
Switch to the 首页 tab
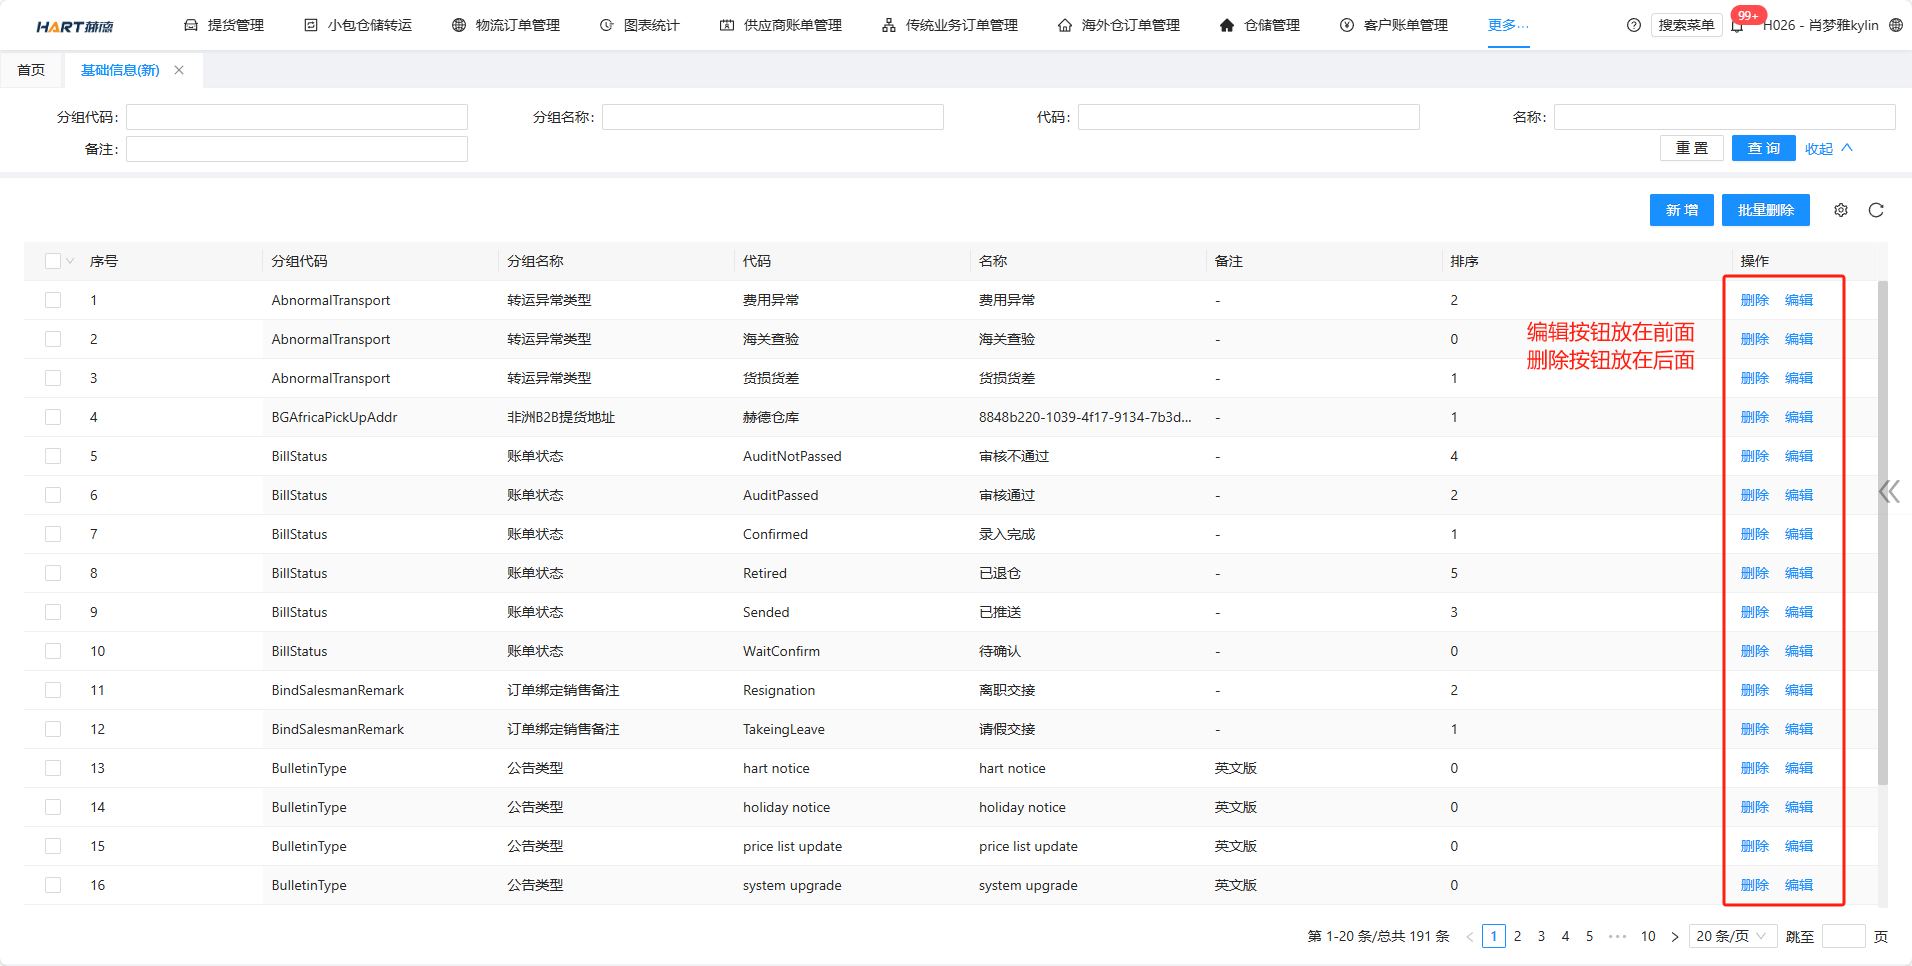(31, 70)
